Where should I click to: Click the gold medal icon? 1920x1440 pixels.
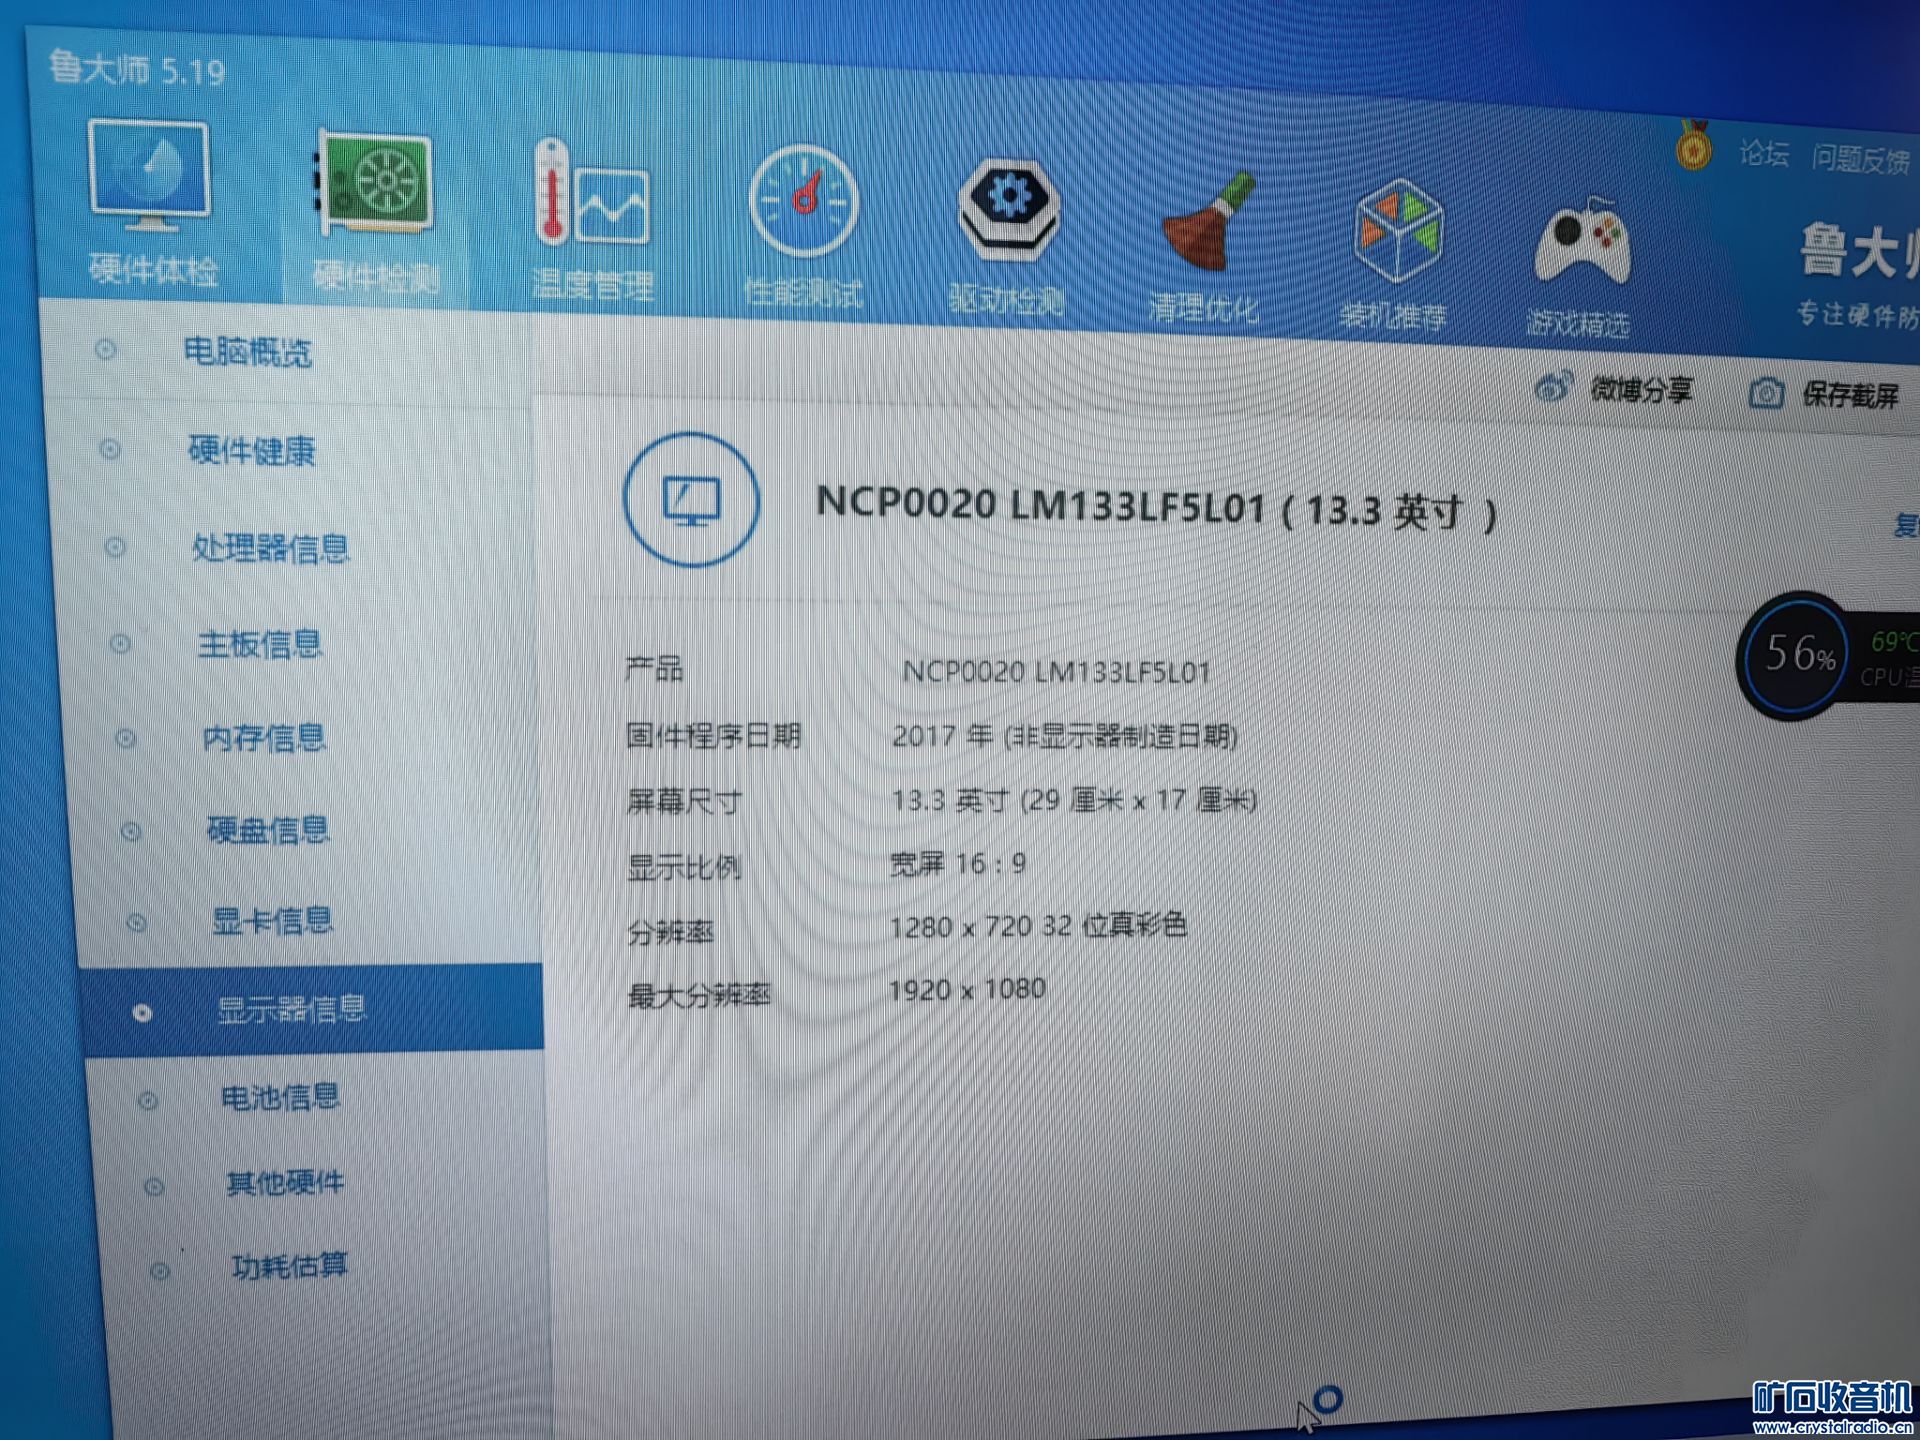[x=1694, y=146]
